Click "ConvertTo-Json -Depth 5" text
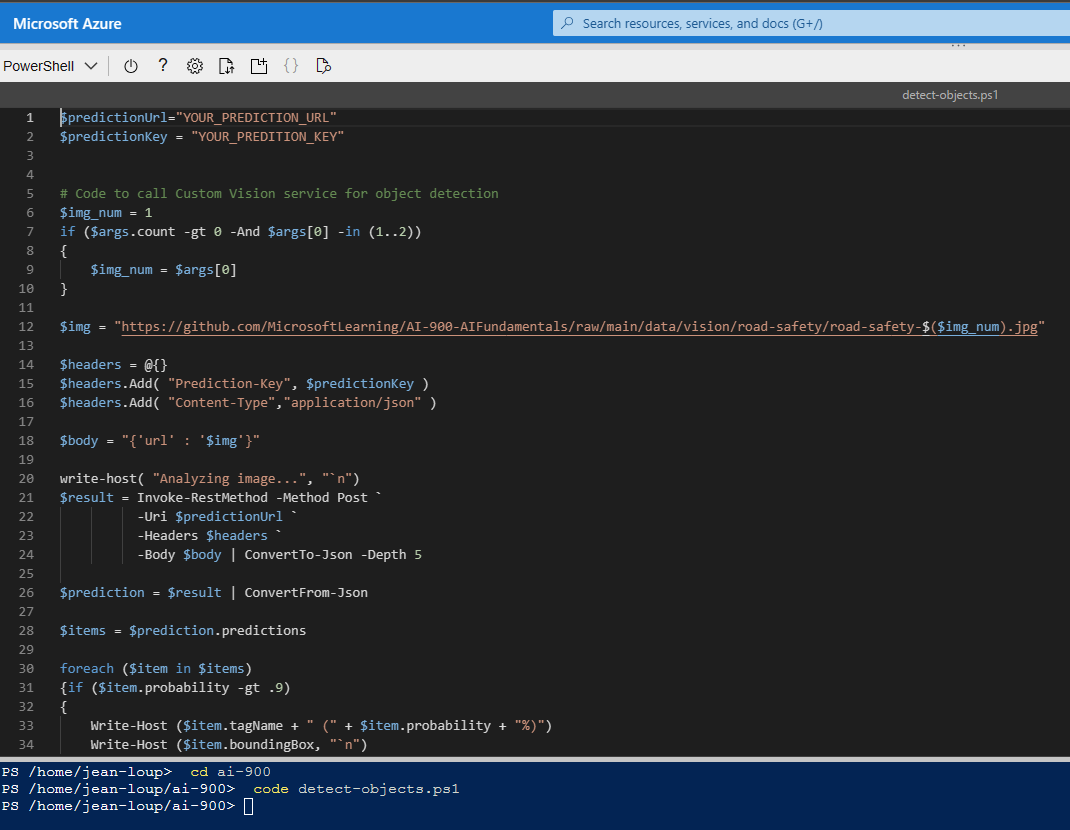The width and height of the screenshot is (1070, 830). coord(333,555)
